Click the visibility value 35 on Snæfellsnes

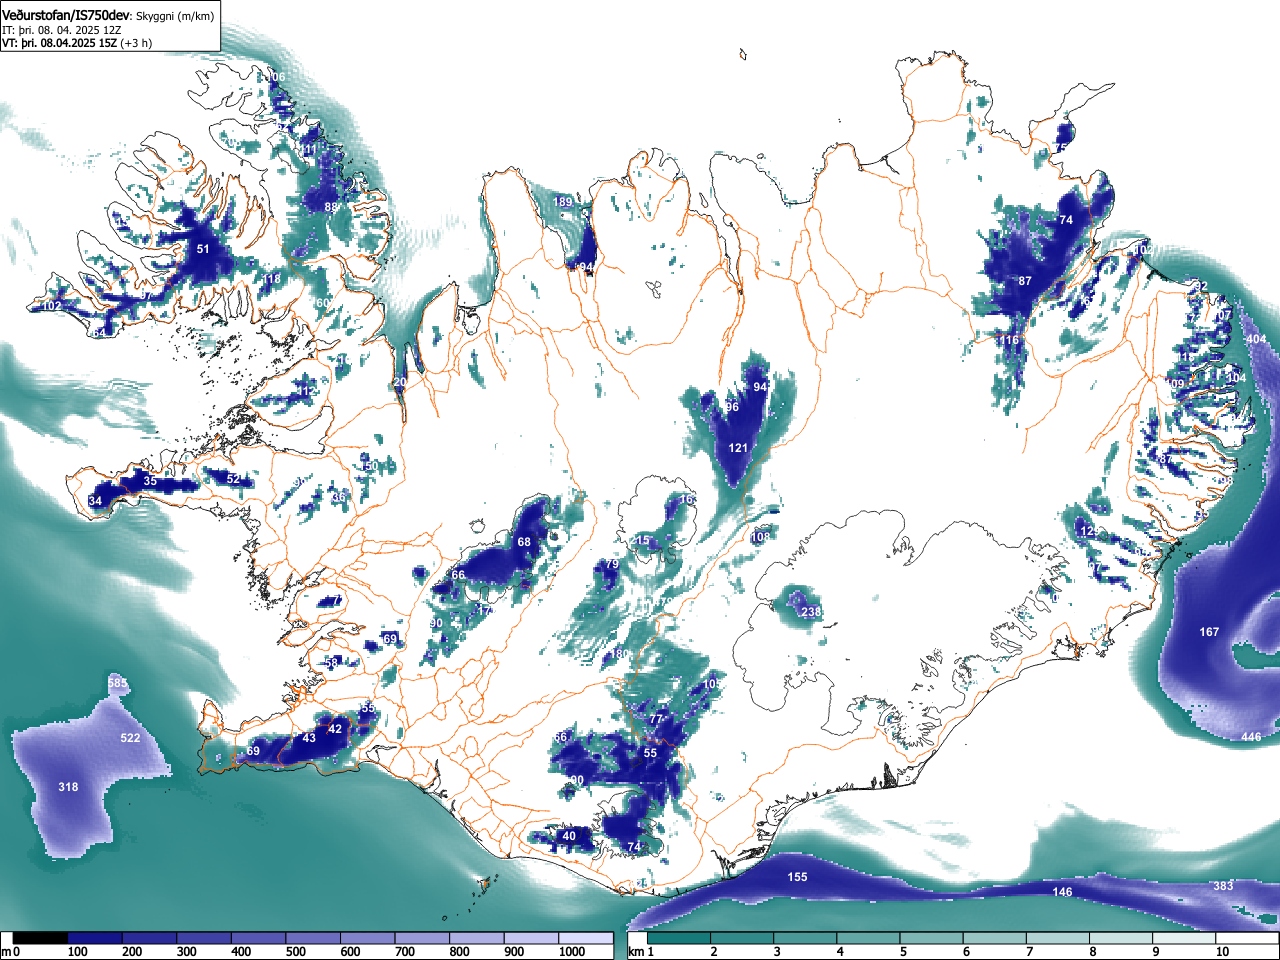point(150,481)
